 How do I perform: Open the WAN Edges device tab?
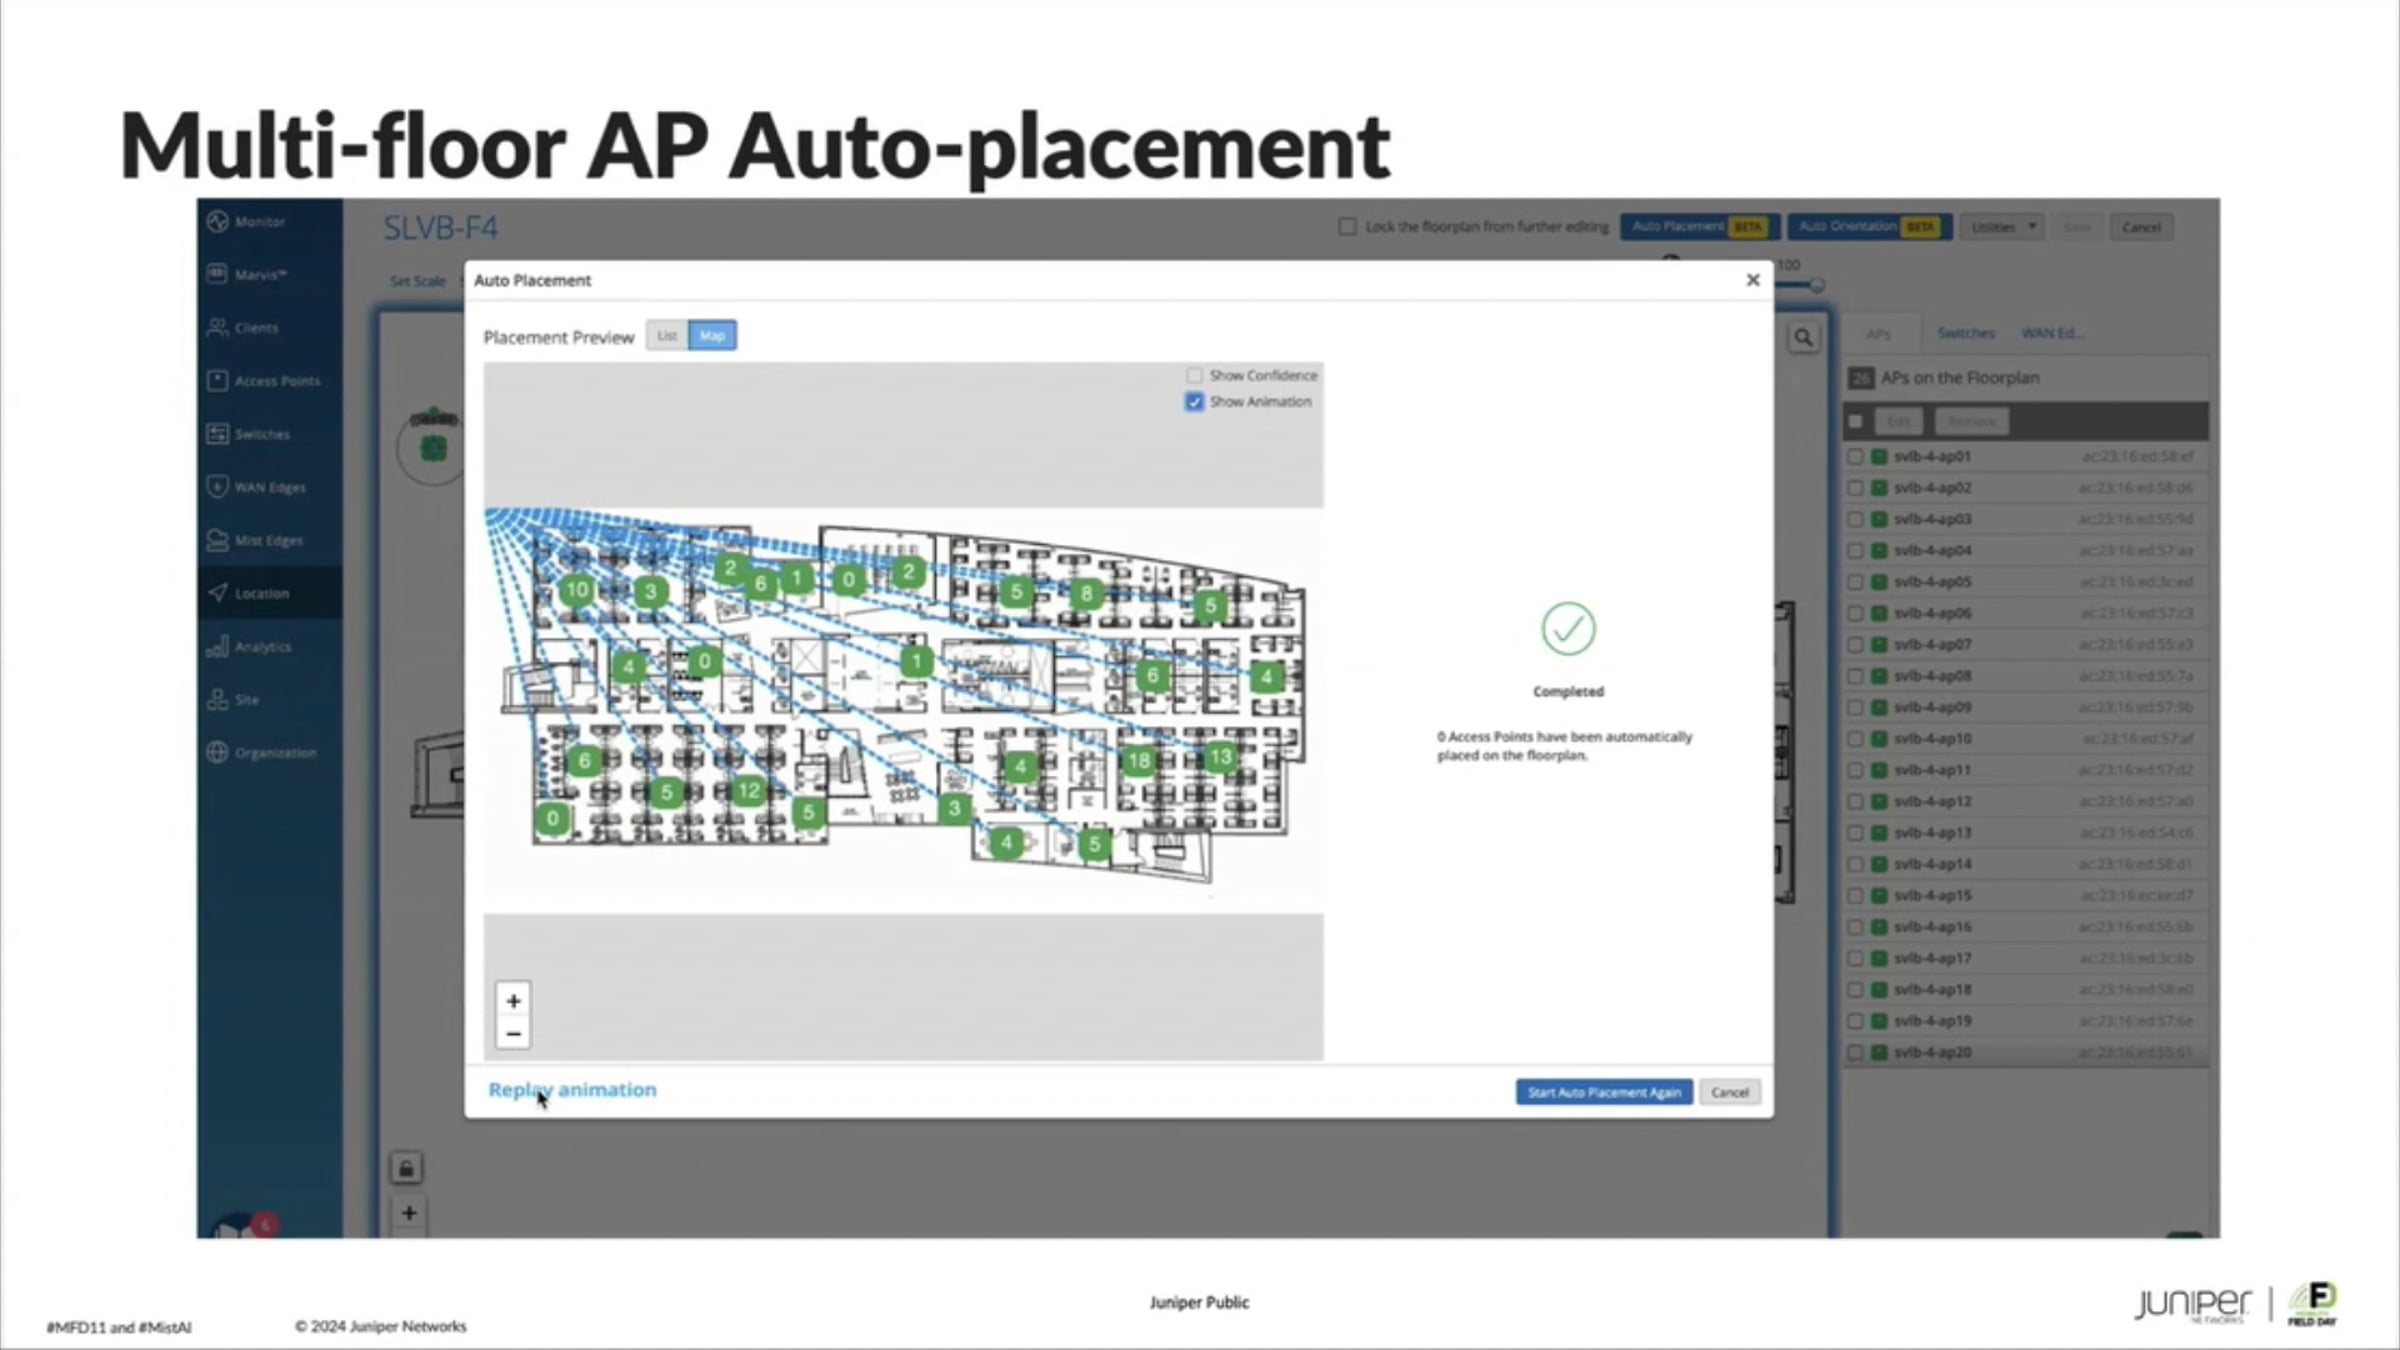(2051, 333)
